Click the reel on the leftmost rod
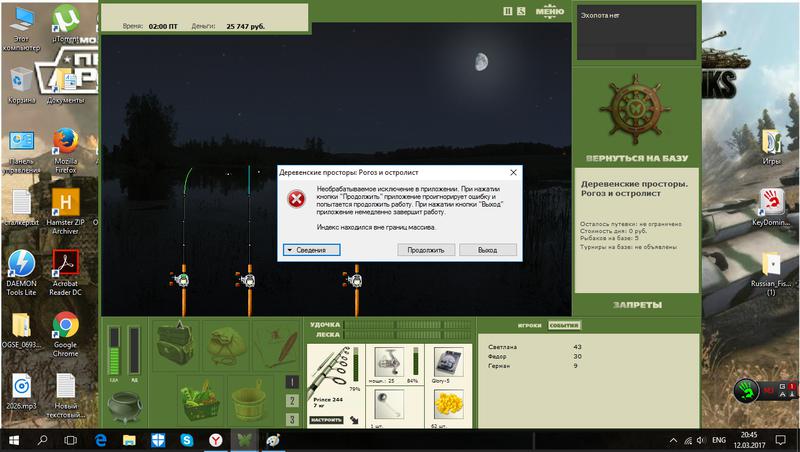Viewport: 800px width, 452px height. [180, 279]
